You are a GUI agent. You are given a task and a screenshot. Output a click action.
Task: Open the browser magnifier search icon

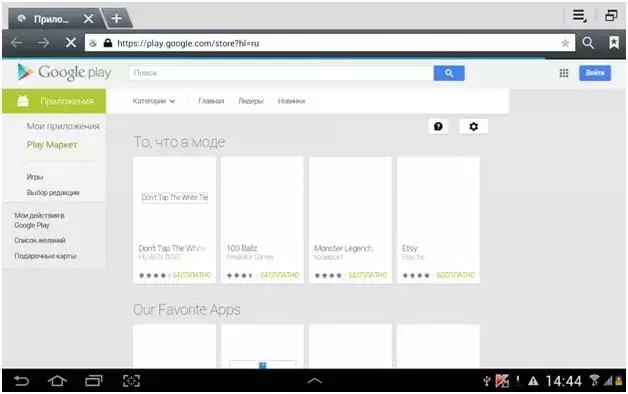click(588, 43)
